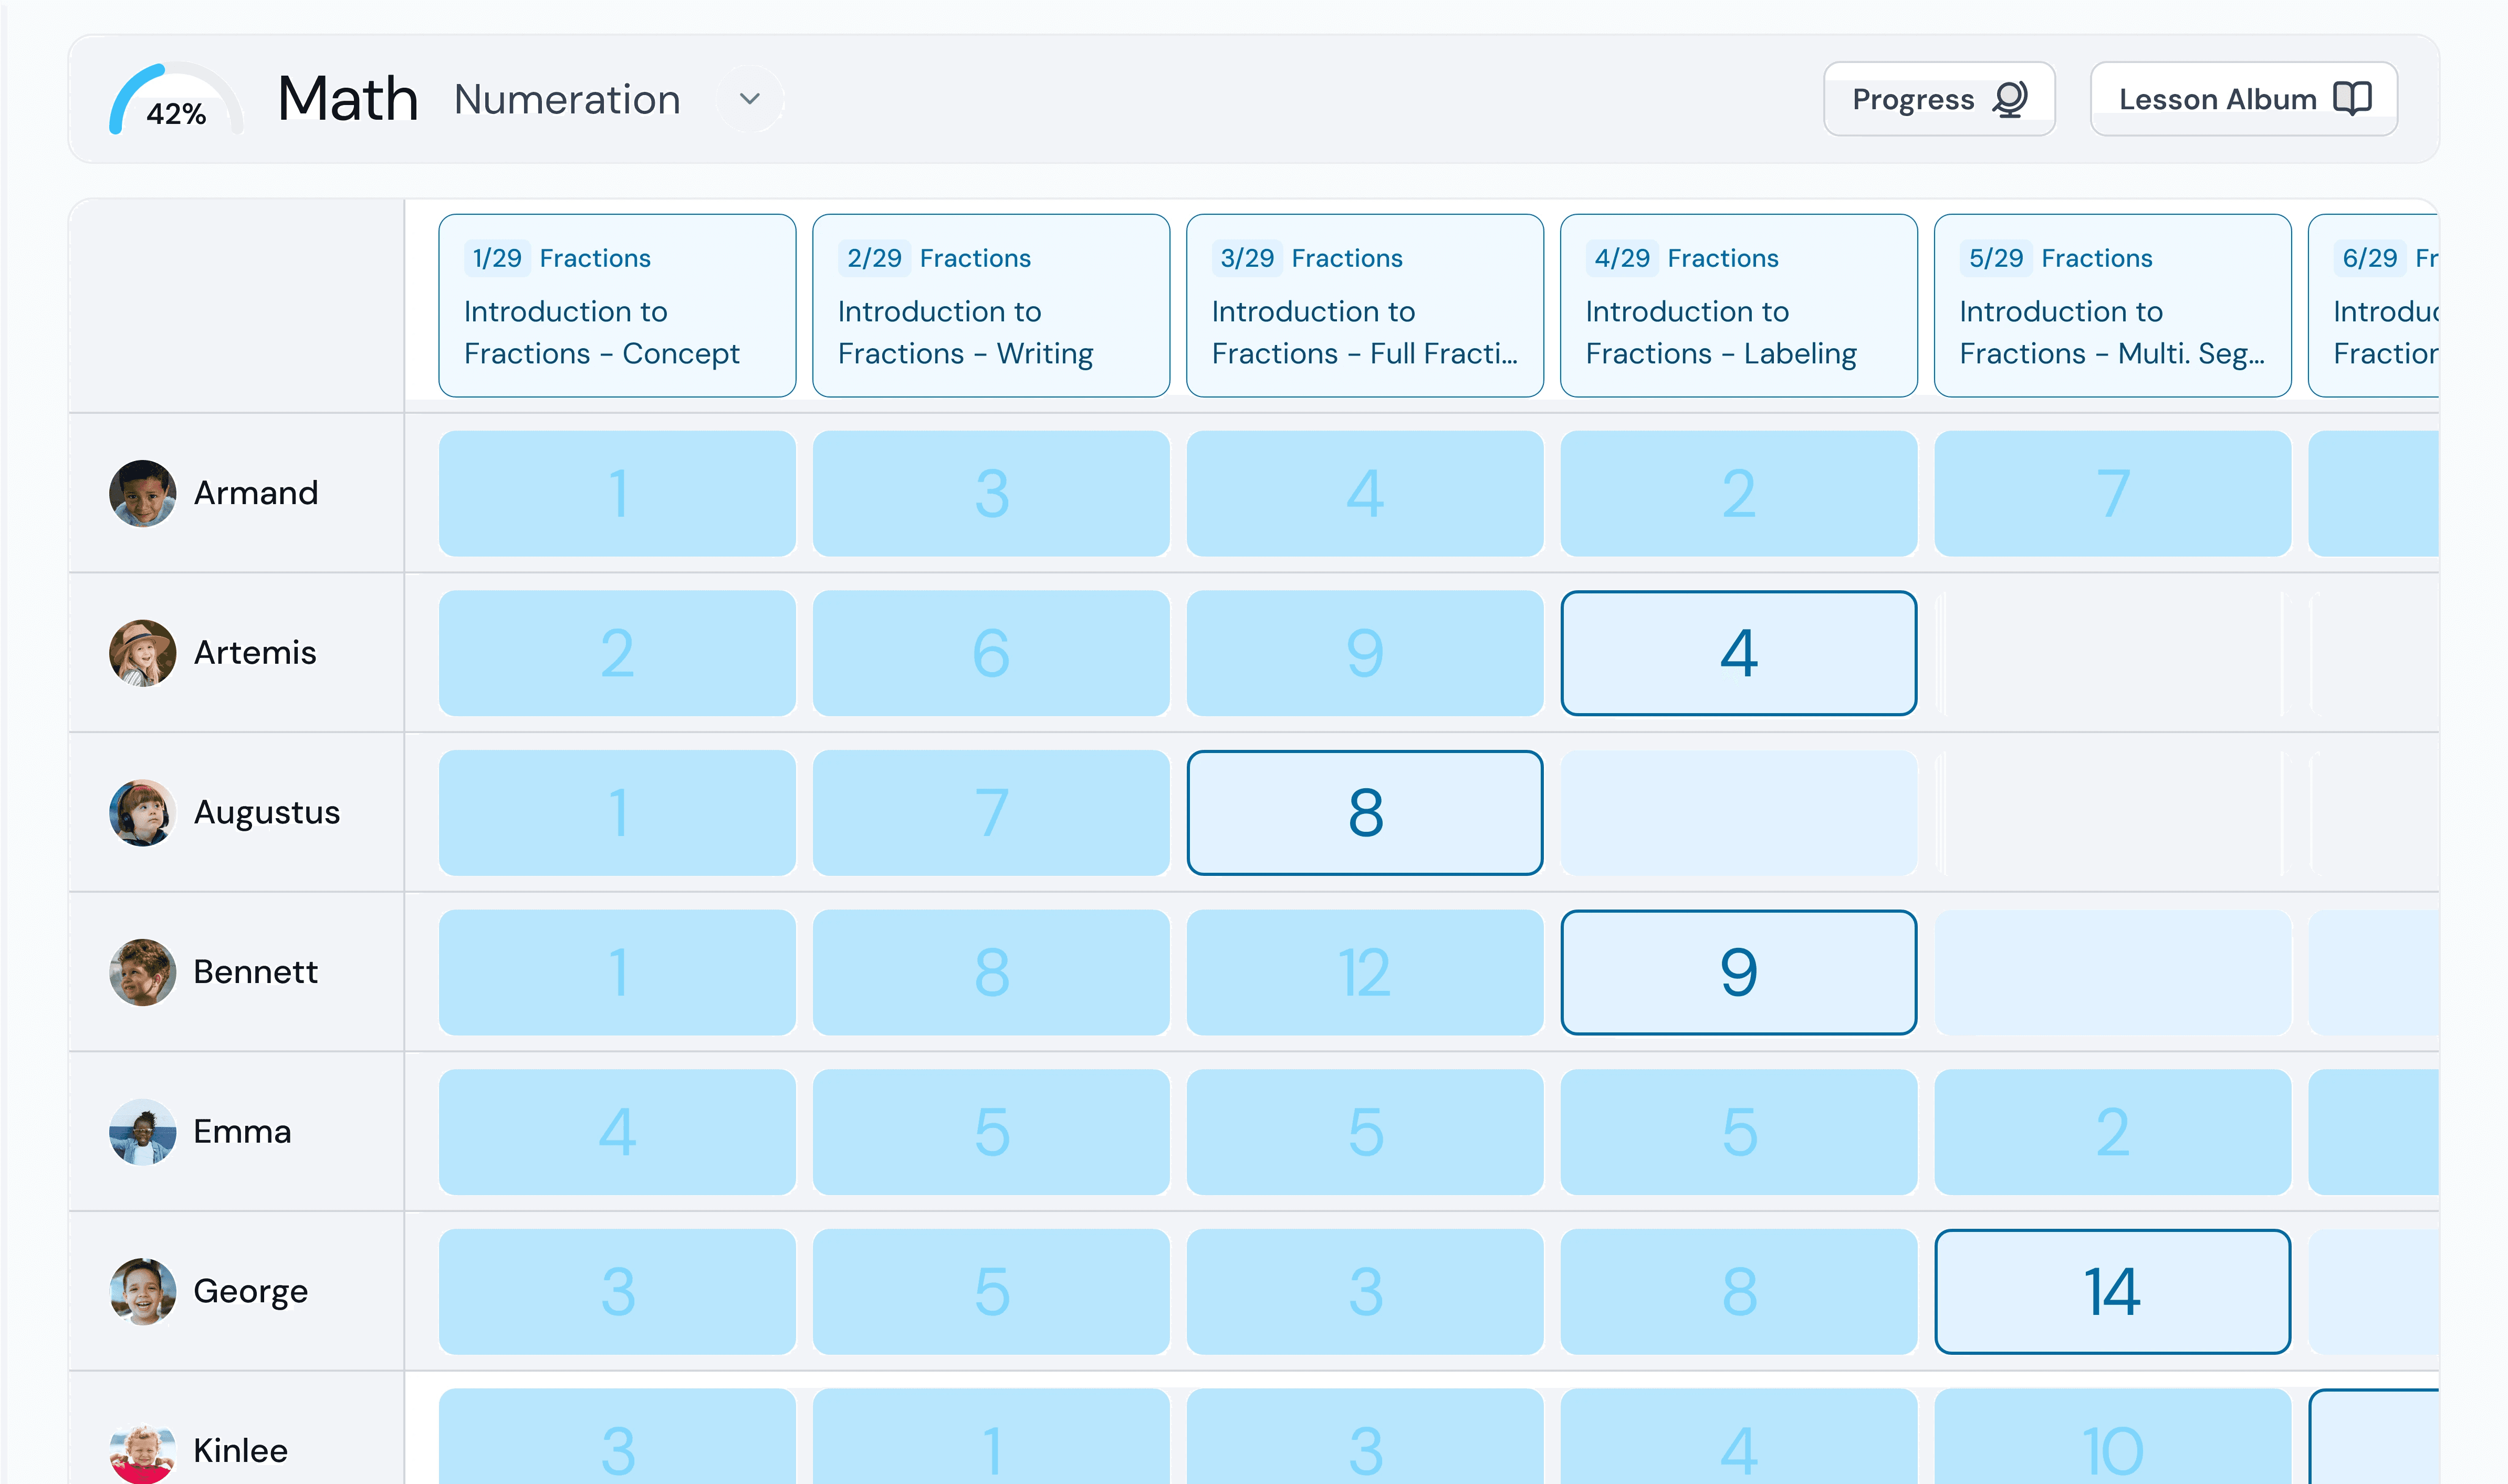Open the Lesson Album button
This screenshot has width=2508, height=1484.
click(2243, 99)
